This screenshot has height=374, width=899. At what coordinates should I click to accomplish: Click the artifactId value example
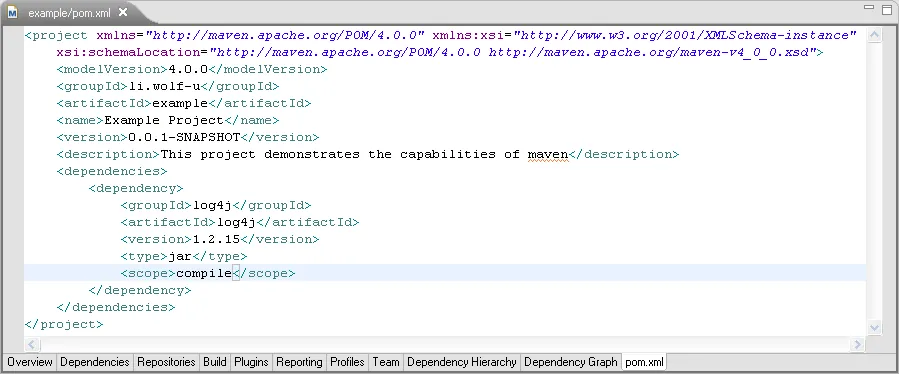pyautogui.click(x=180, y=104)
